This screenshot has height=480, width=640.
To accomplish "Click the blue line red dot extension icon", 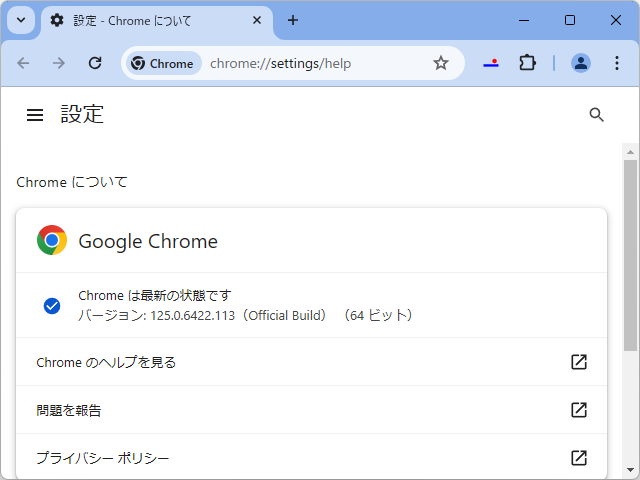I will [x=491, y=63].
